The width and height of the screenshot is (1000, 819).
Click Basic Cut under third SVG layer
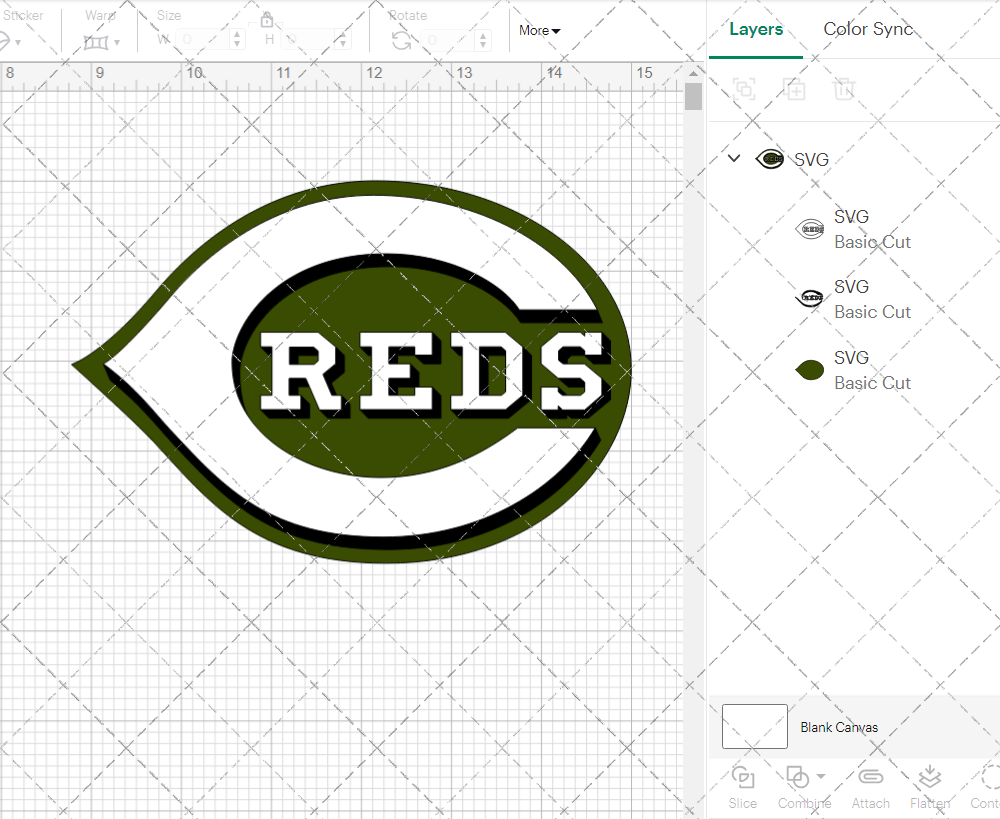872,383
